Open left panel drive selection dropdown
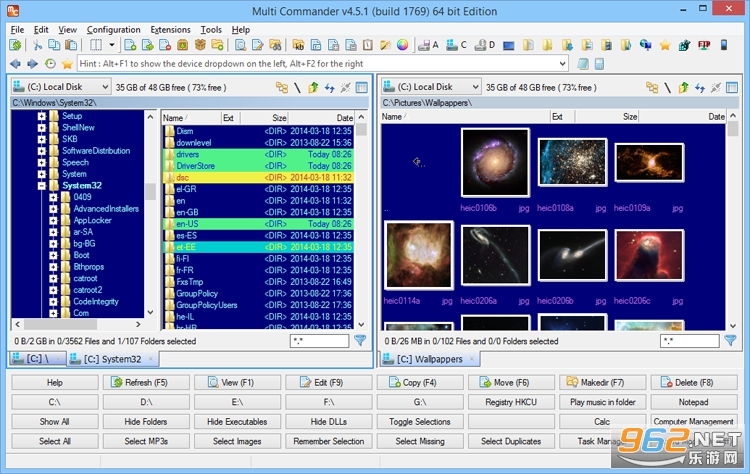Screen dimensions: 750x474 pos(61,87)
